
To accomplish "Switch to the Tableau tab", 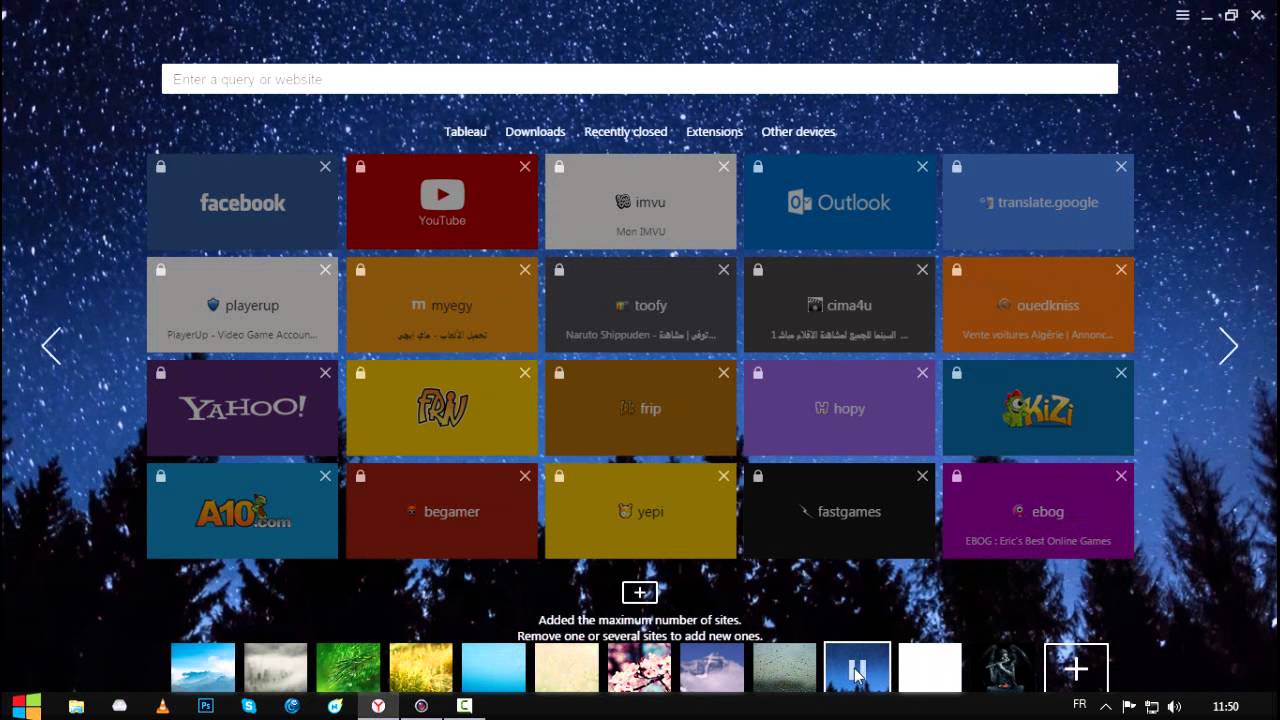I will click(465, 132).
